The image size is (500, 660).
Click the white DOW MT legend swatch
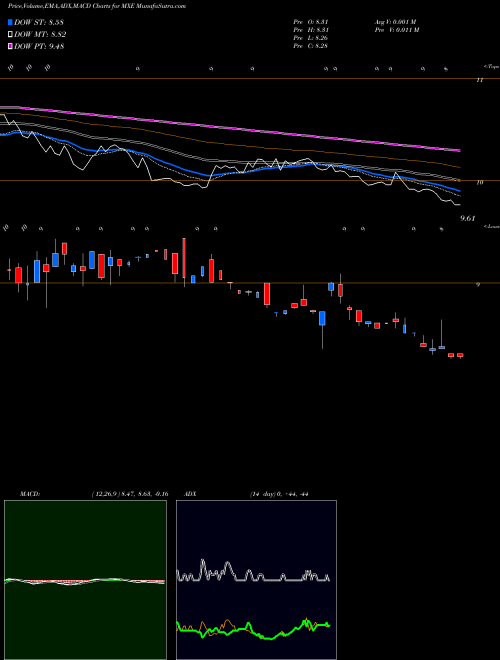11,35
